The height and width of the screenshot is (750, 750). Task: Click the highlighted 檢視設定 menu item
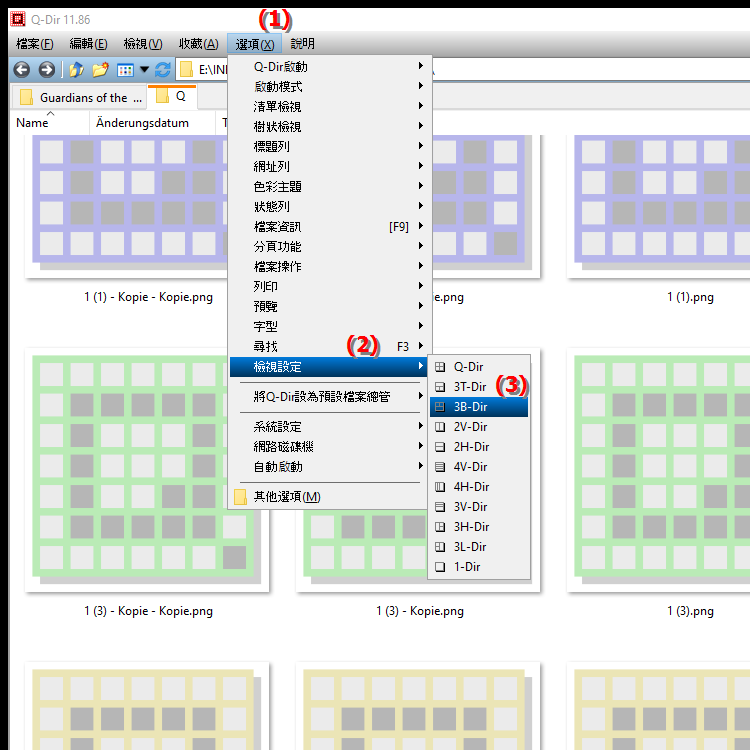[x=329, y=367]
